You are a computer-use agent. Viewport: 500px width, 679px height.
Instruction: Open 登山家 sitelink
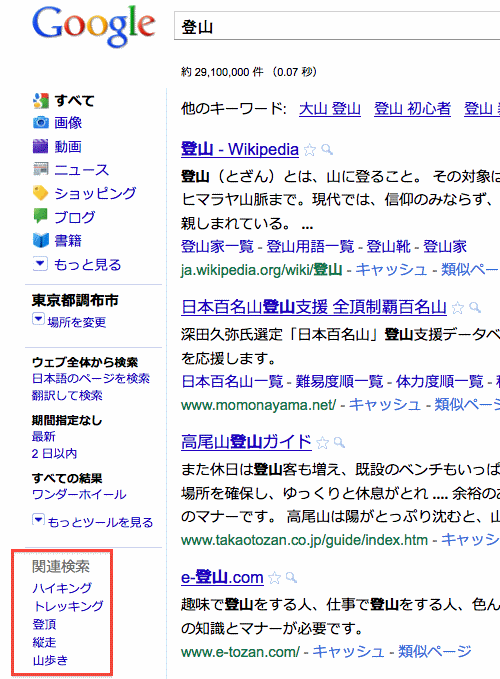(x=445, y=246)
